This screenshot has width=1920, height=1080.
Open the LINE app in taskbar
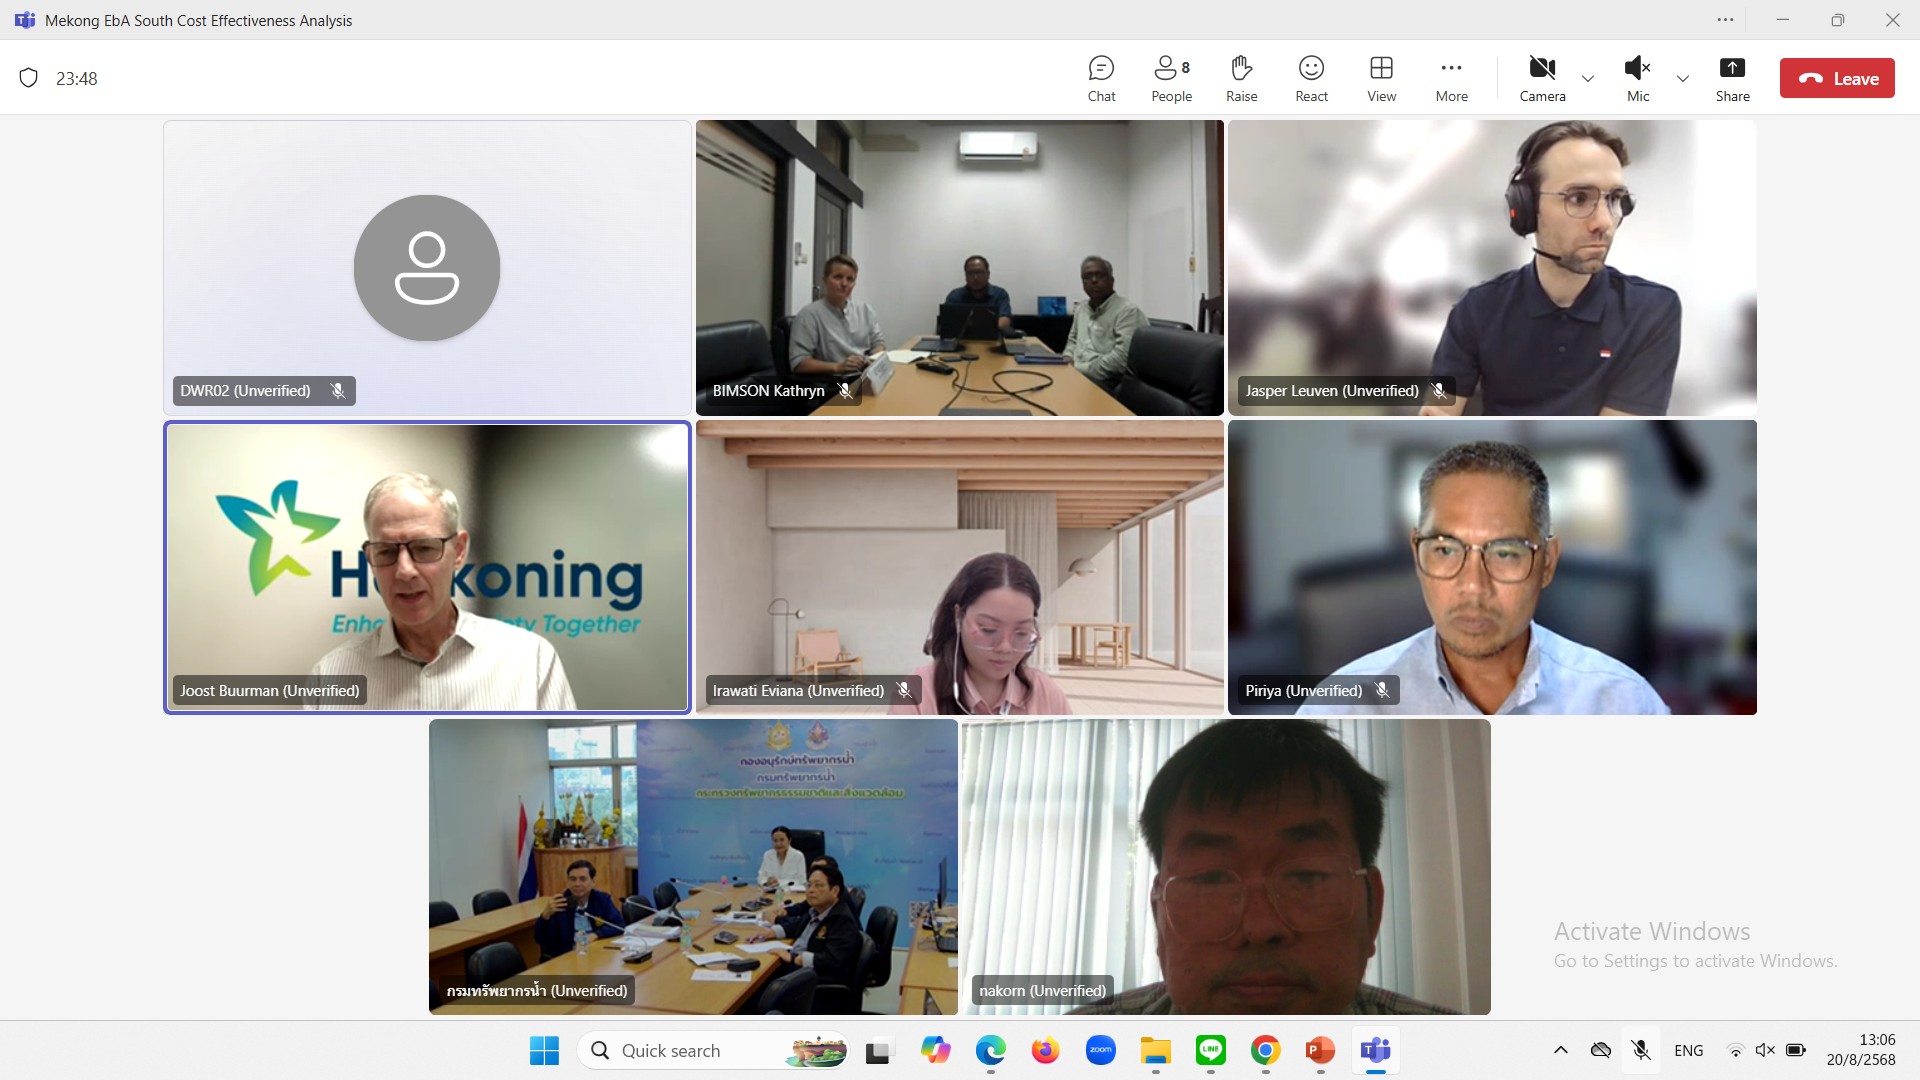pyautogui.click(x=1210, y=1050)
